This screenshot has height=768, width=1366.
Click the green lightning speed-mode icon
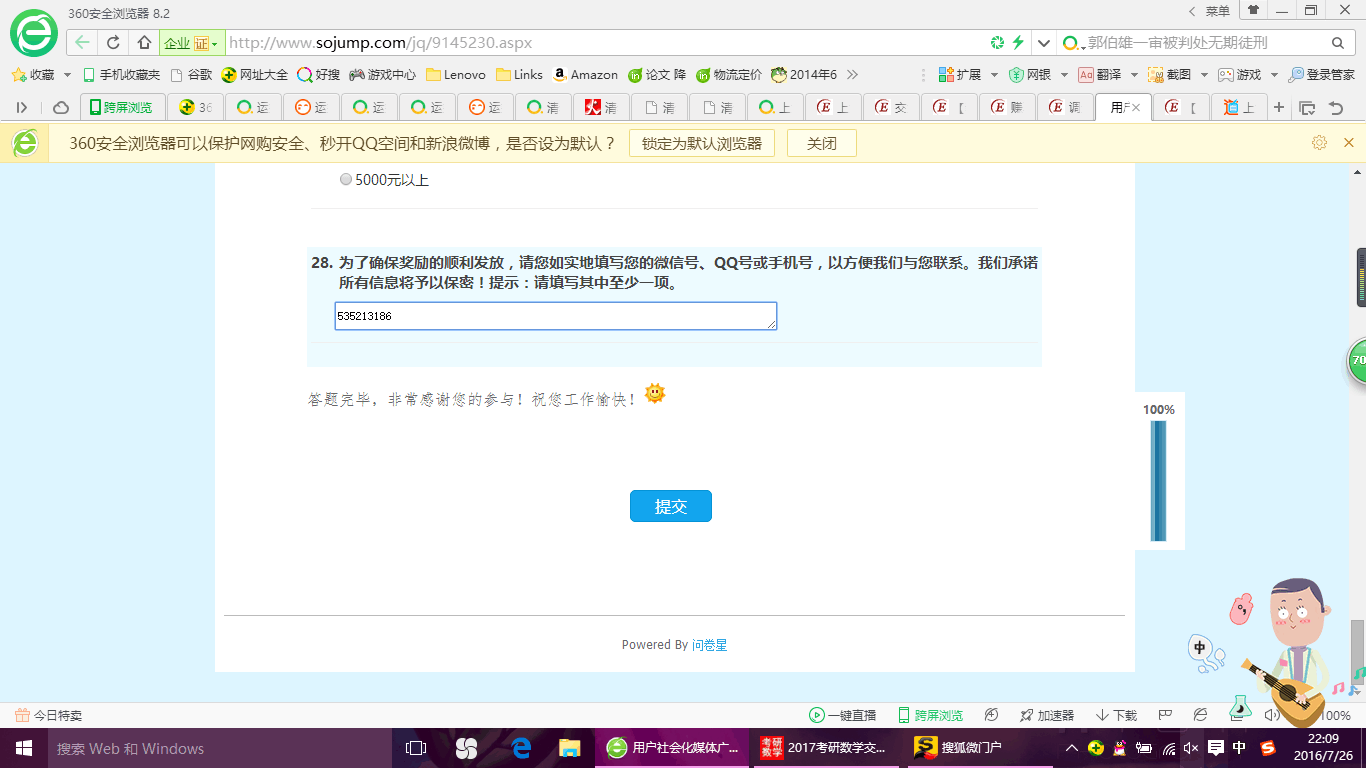click(x=1018, y=43)
